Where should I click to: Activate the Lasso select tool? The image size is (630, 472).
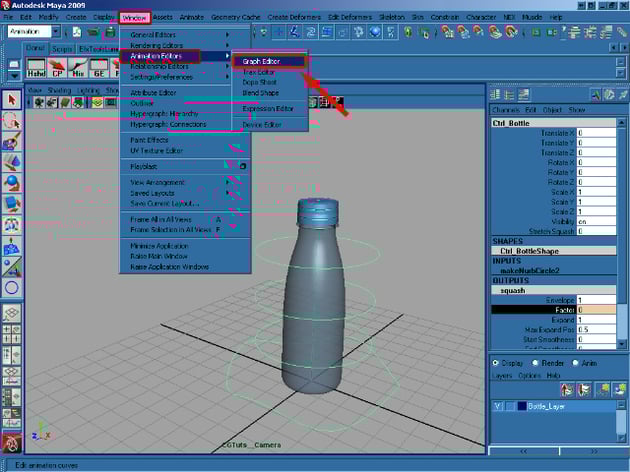pyautogui.click(x=11, y=122)
